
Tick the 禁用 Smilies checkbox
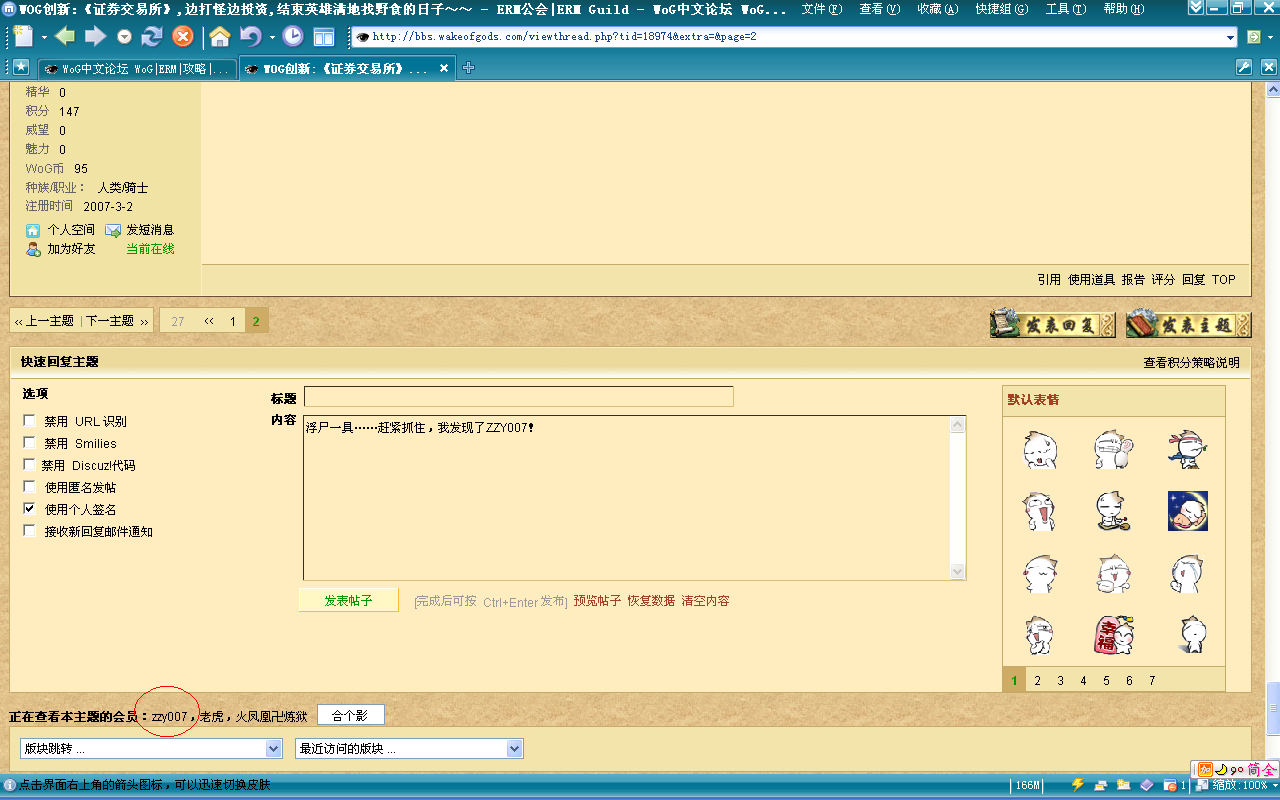(30, 443)
